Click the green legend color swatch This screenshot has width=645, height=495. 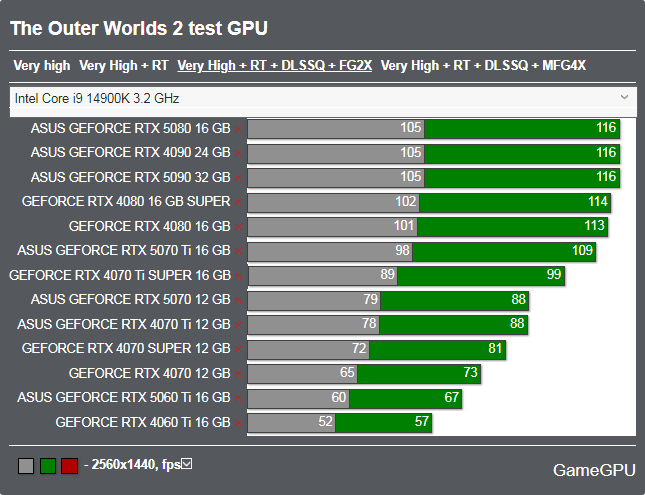pos(47,465)
